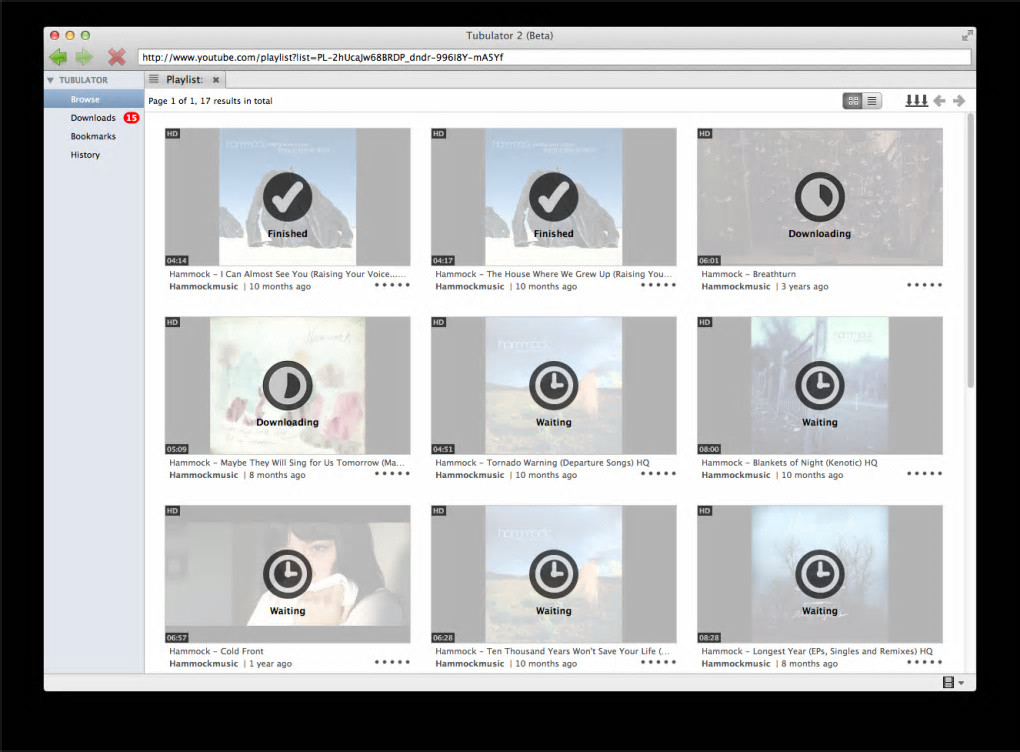This screenshot has height=752, width=1020.
Task: Open the Blankets of Night thumbnail
Action: (820, 385)
